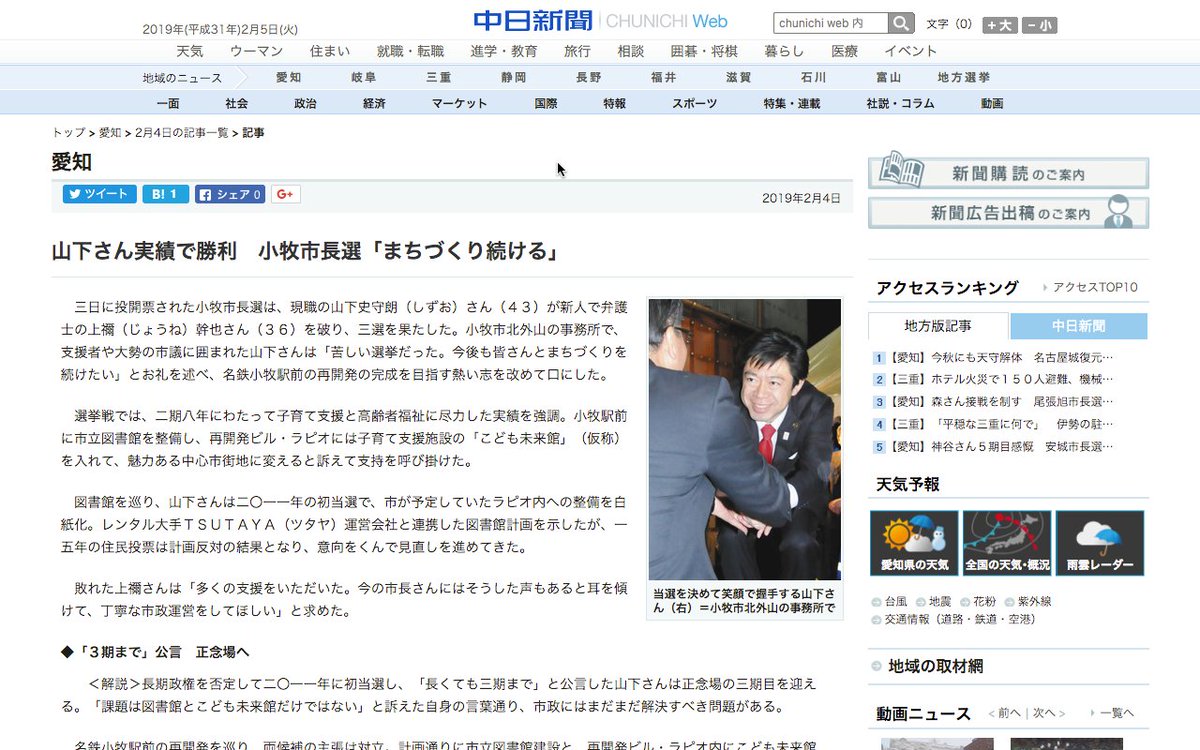Viewport: 1200px width, 750px height.
Task: Go to 一面 section
Action: (x=168, y=103)
